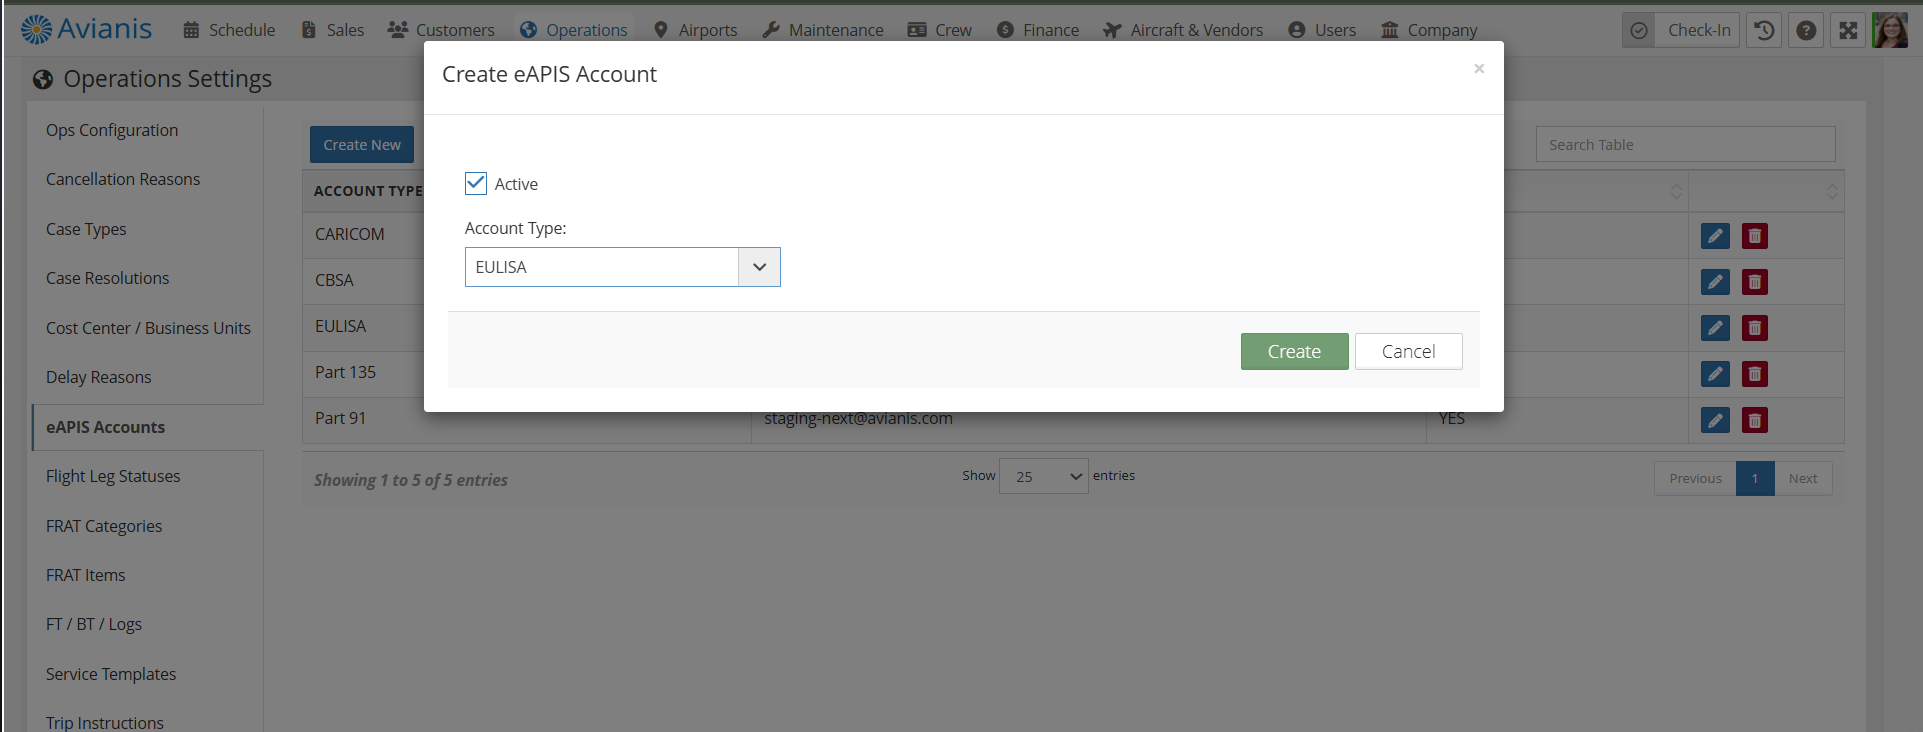Click the user profile avatar
Screen dimensions: 1923x732
click(1889, 30)
